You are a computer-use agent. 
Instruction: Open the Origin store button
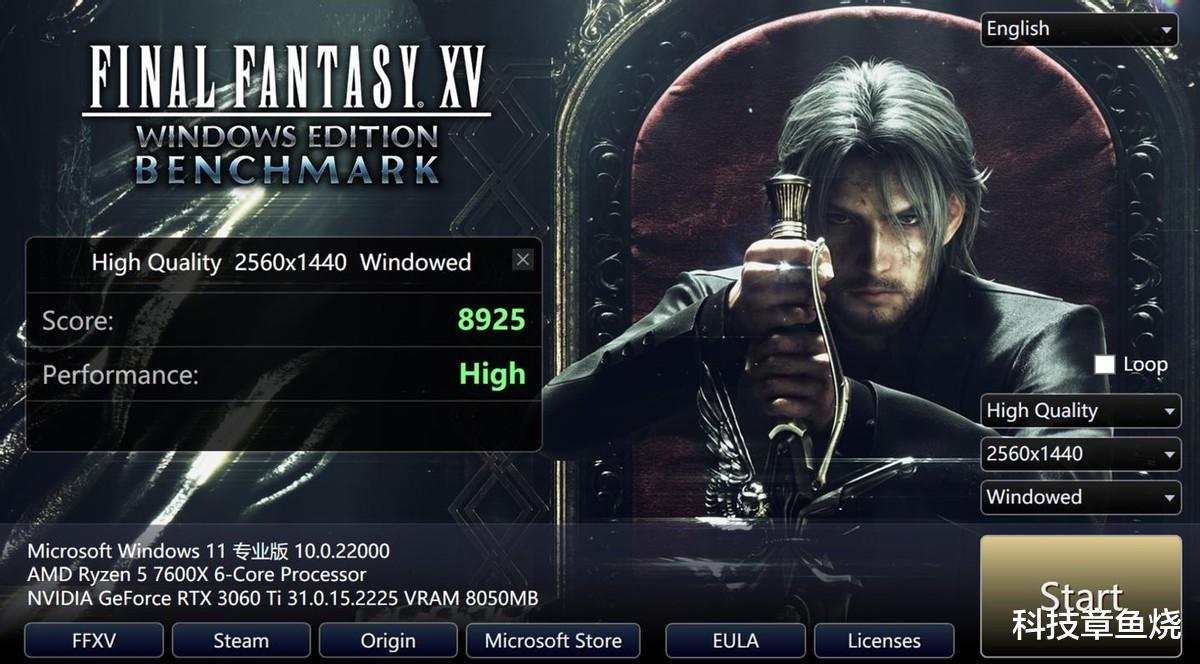[388, 641]
